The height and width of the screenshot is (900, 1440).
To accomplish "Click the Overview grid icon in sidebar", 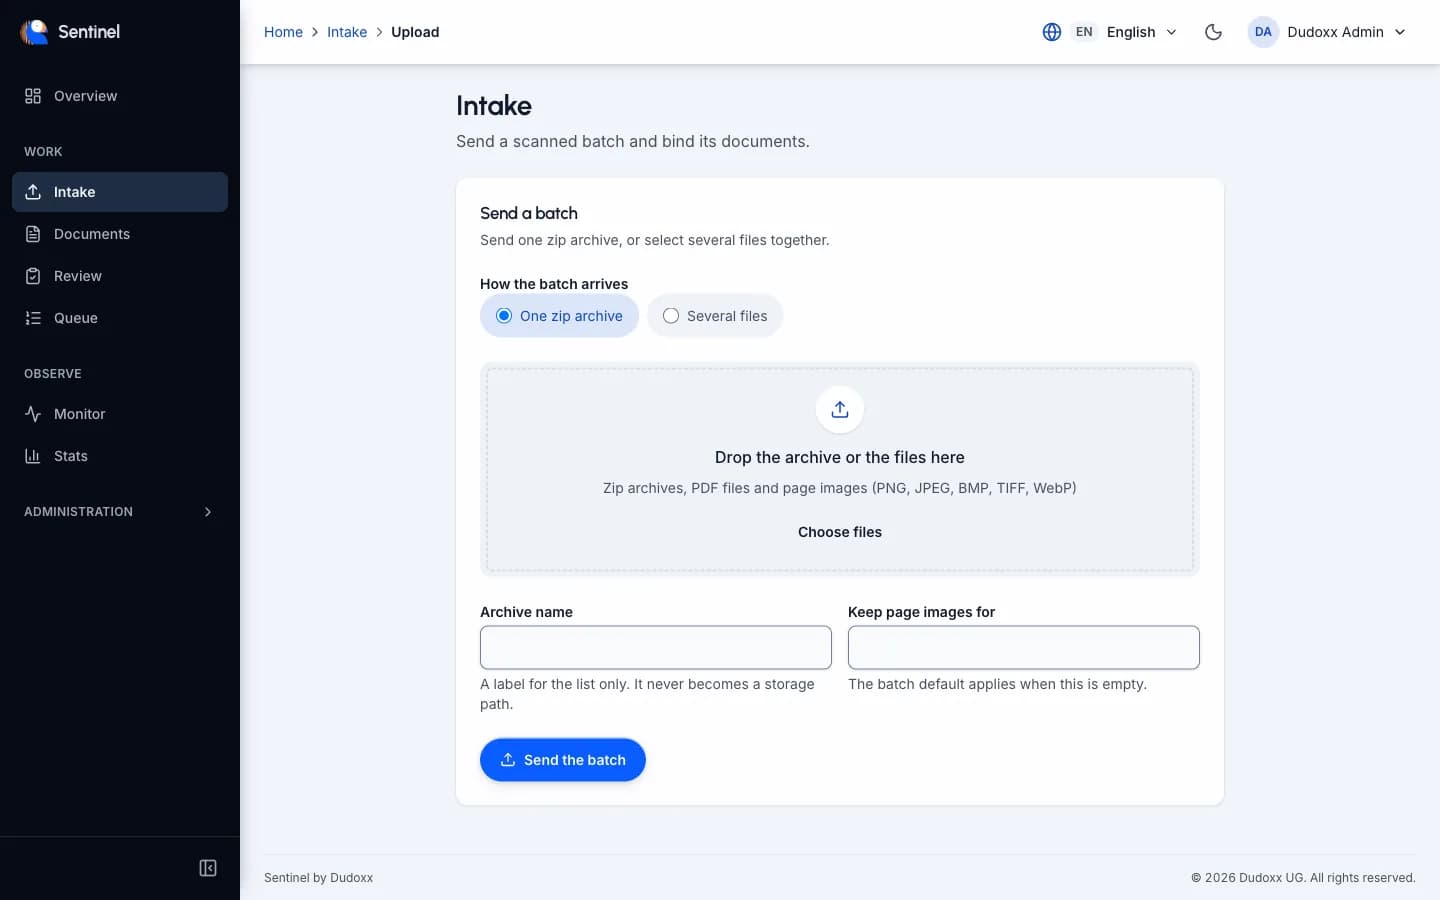I will (x=33, y=96).
